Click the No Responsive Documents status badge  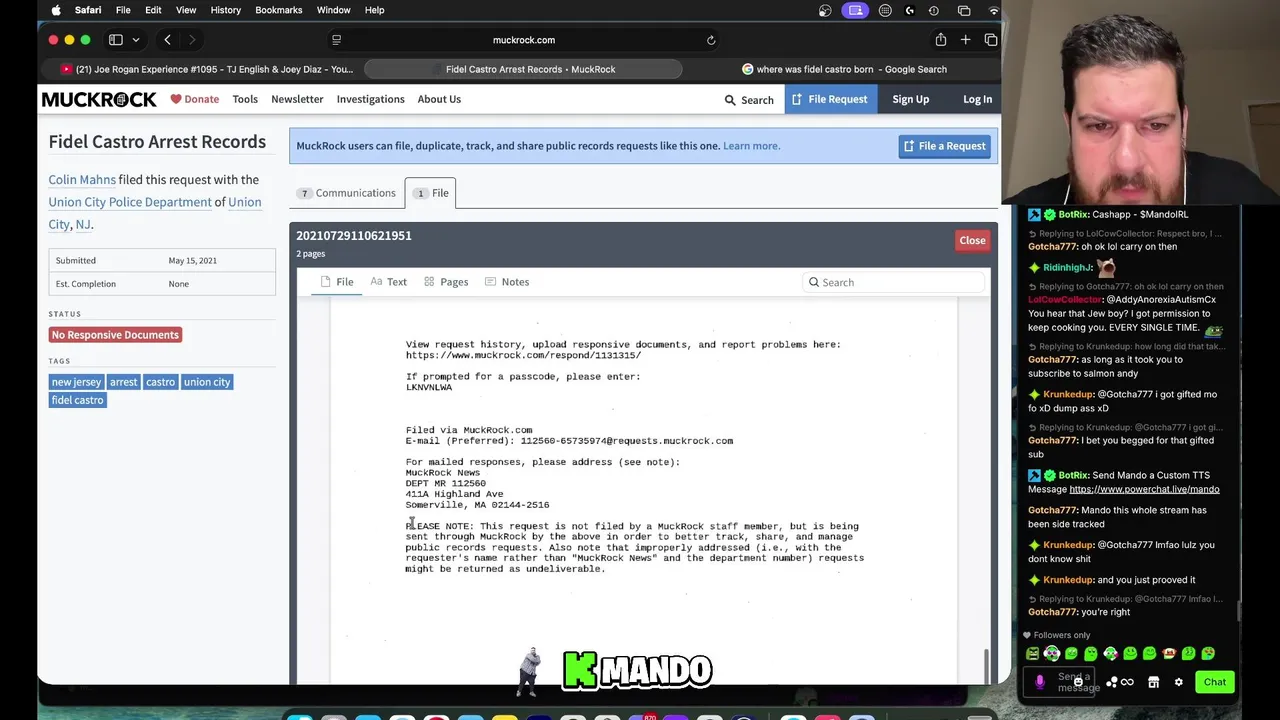click(115, 335)
